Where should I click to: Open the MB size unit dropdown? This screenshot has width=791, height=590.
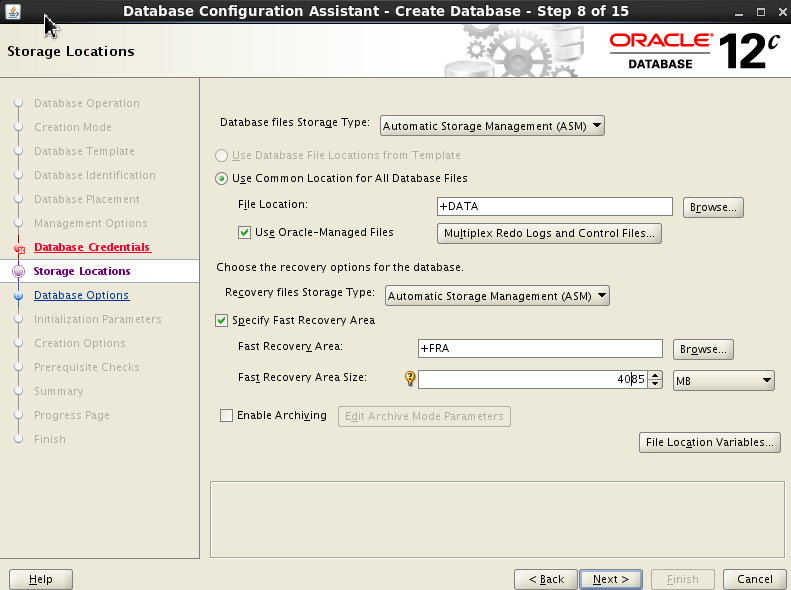[724, 380]
